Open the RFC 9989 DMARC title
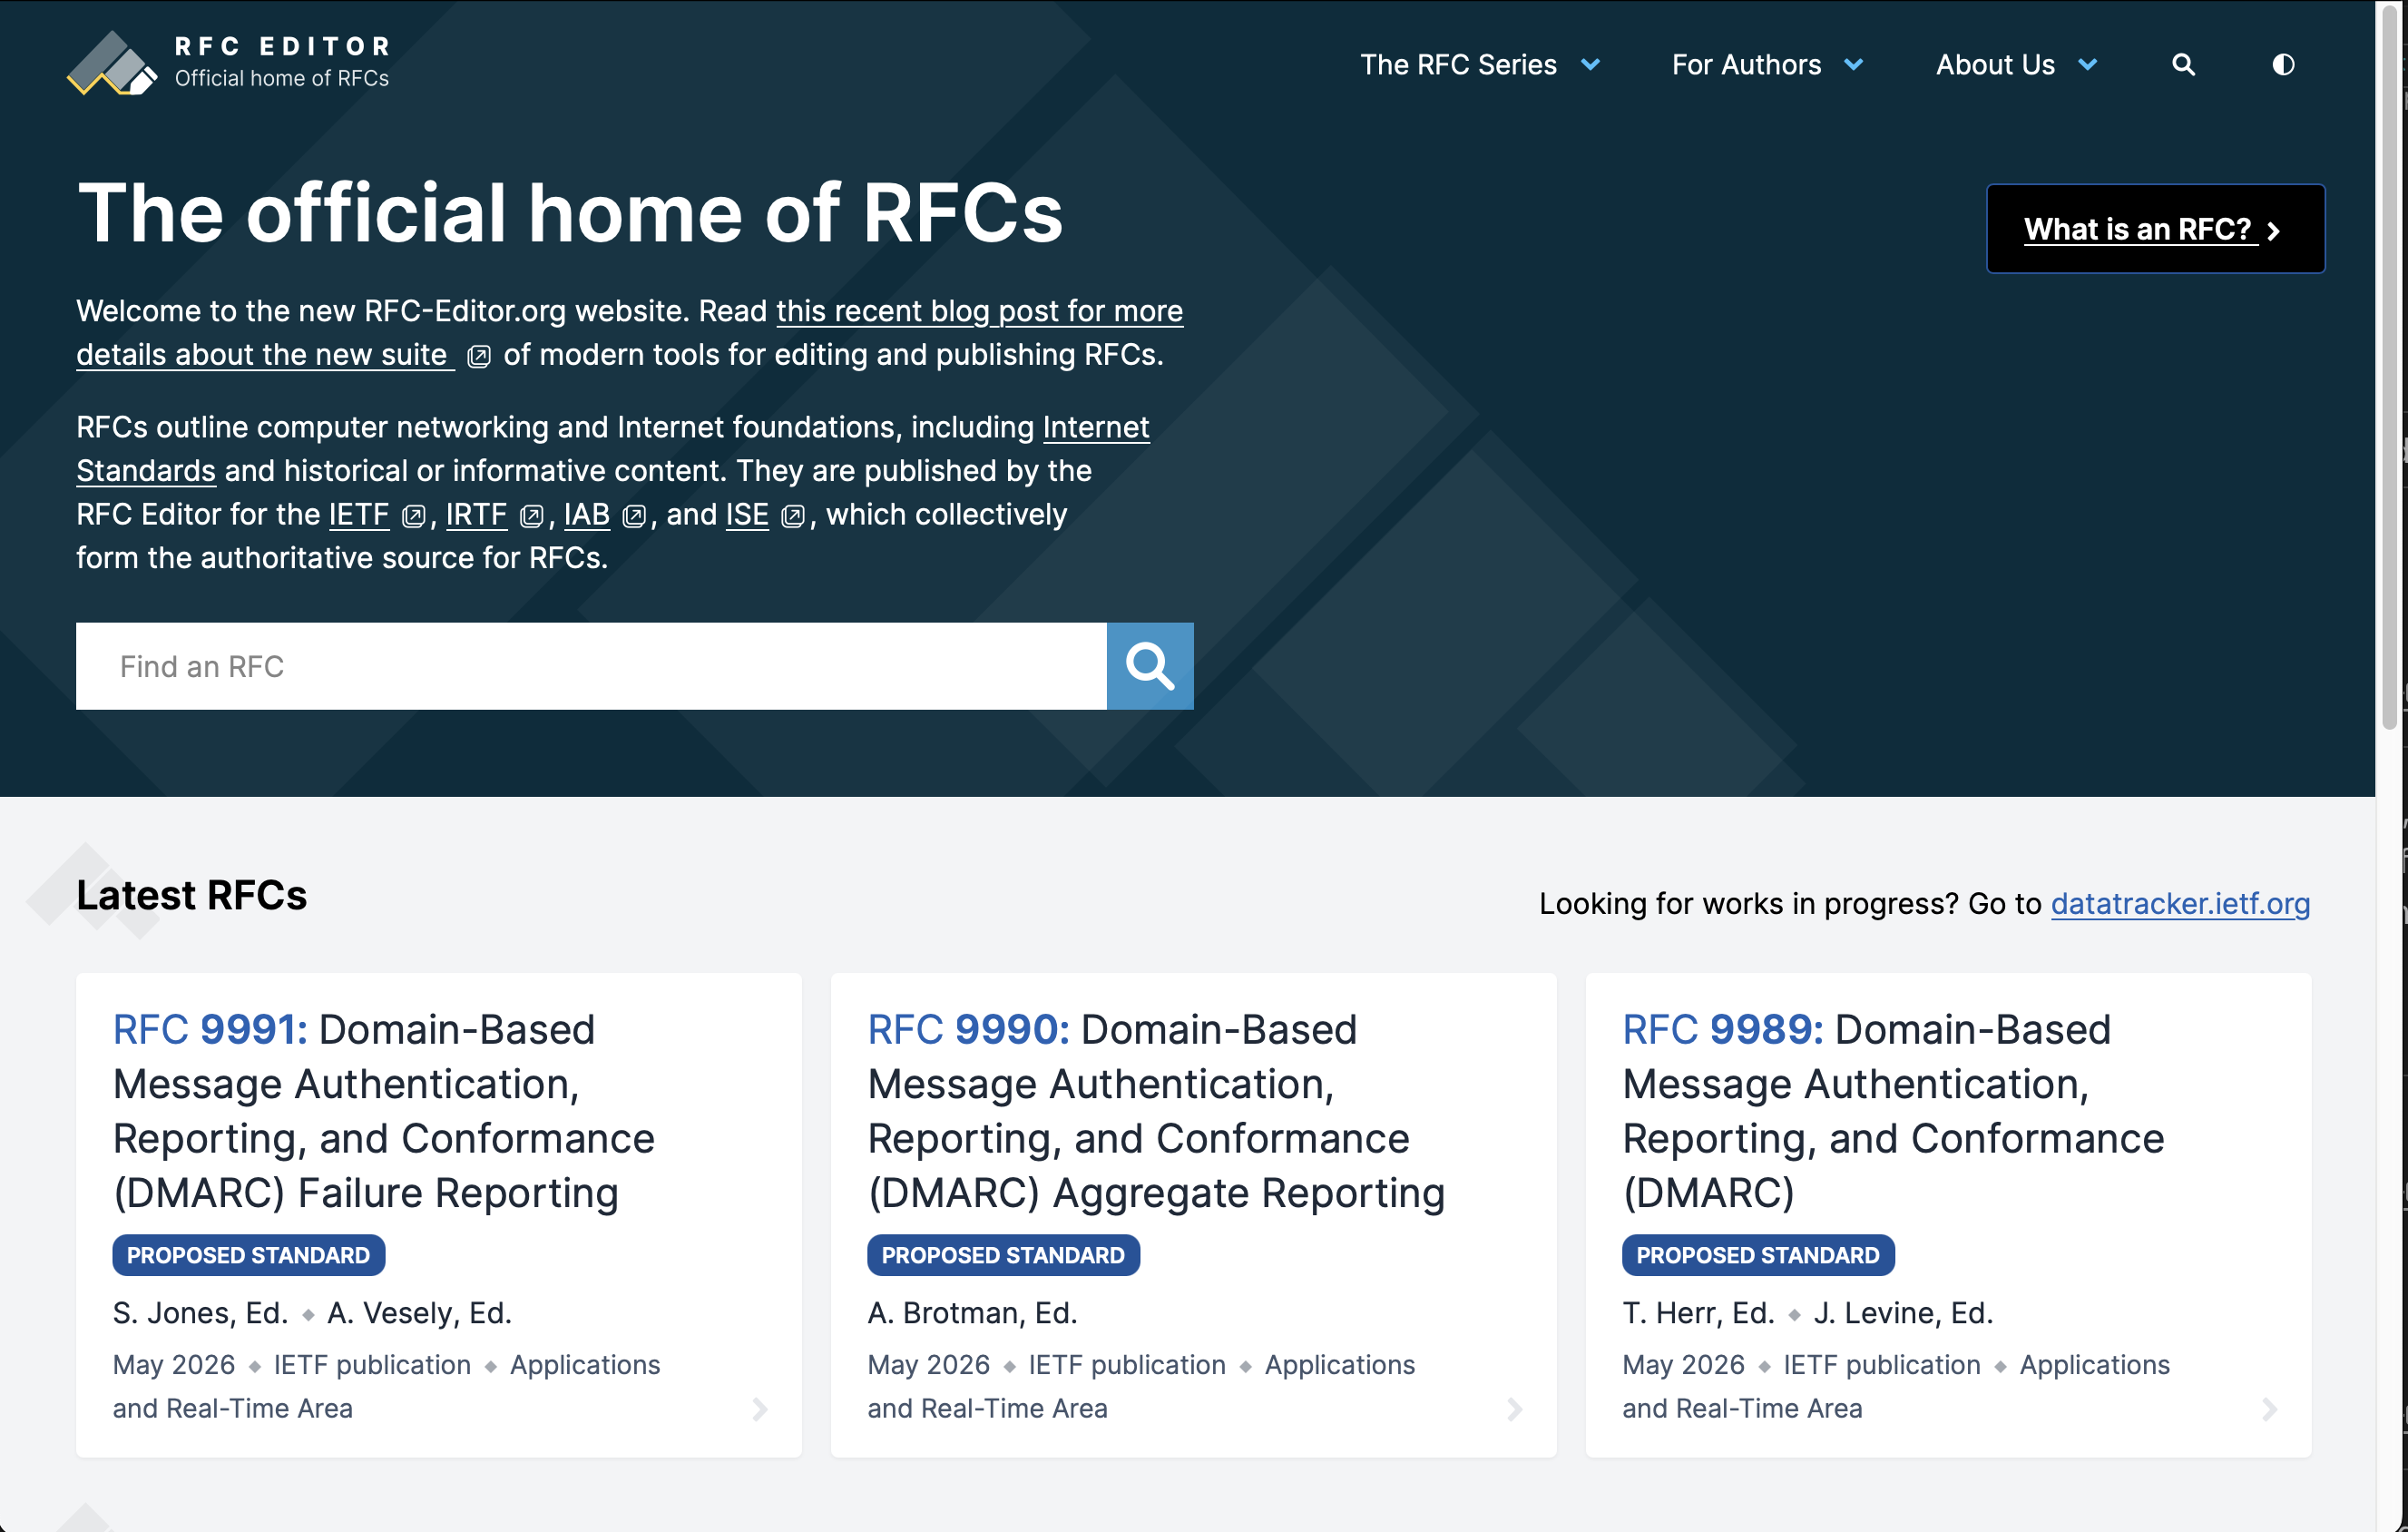Screen dimensions: 2408x1532 1893,1111
